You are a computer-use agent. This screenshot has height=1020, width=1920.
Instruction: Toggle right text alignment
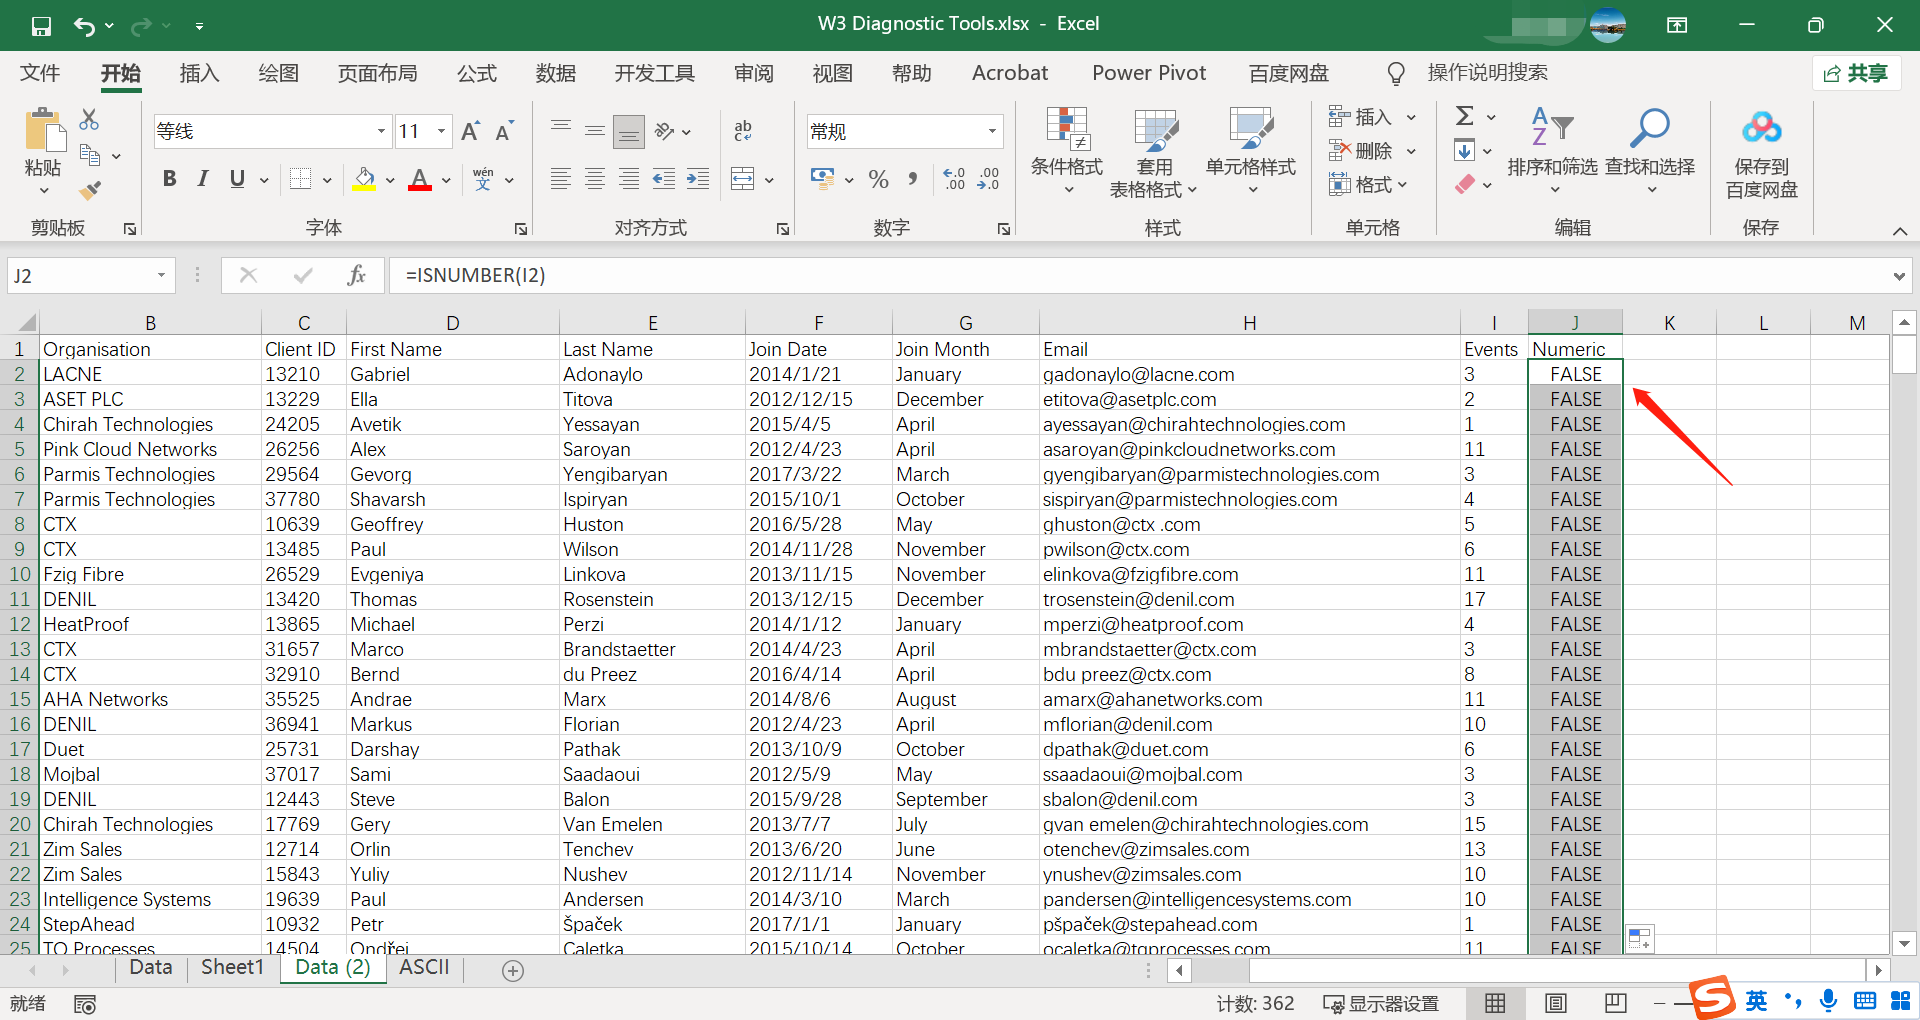(629, 179)
